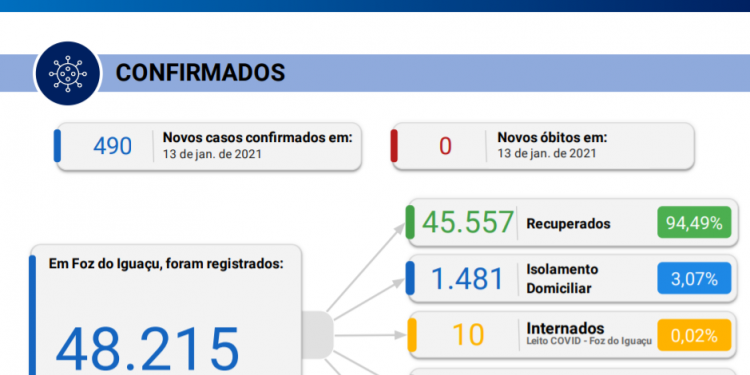Select the Internados label
Viewport: 750px width, 375px height.
(x=565, y=329)
